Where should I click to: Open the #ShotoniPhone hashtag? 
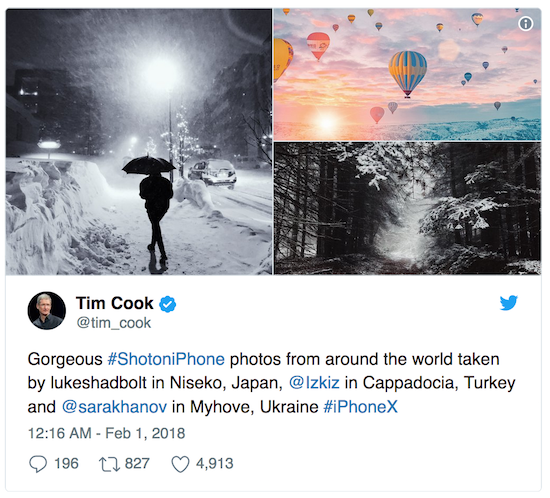coord(166,359)
